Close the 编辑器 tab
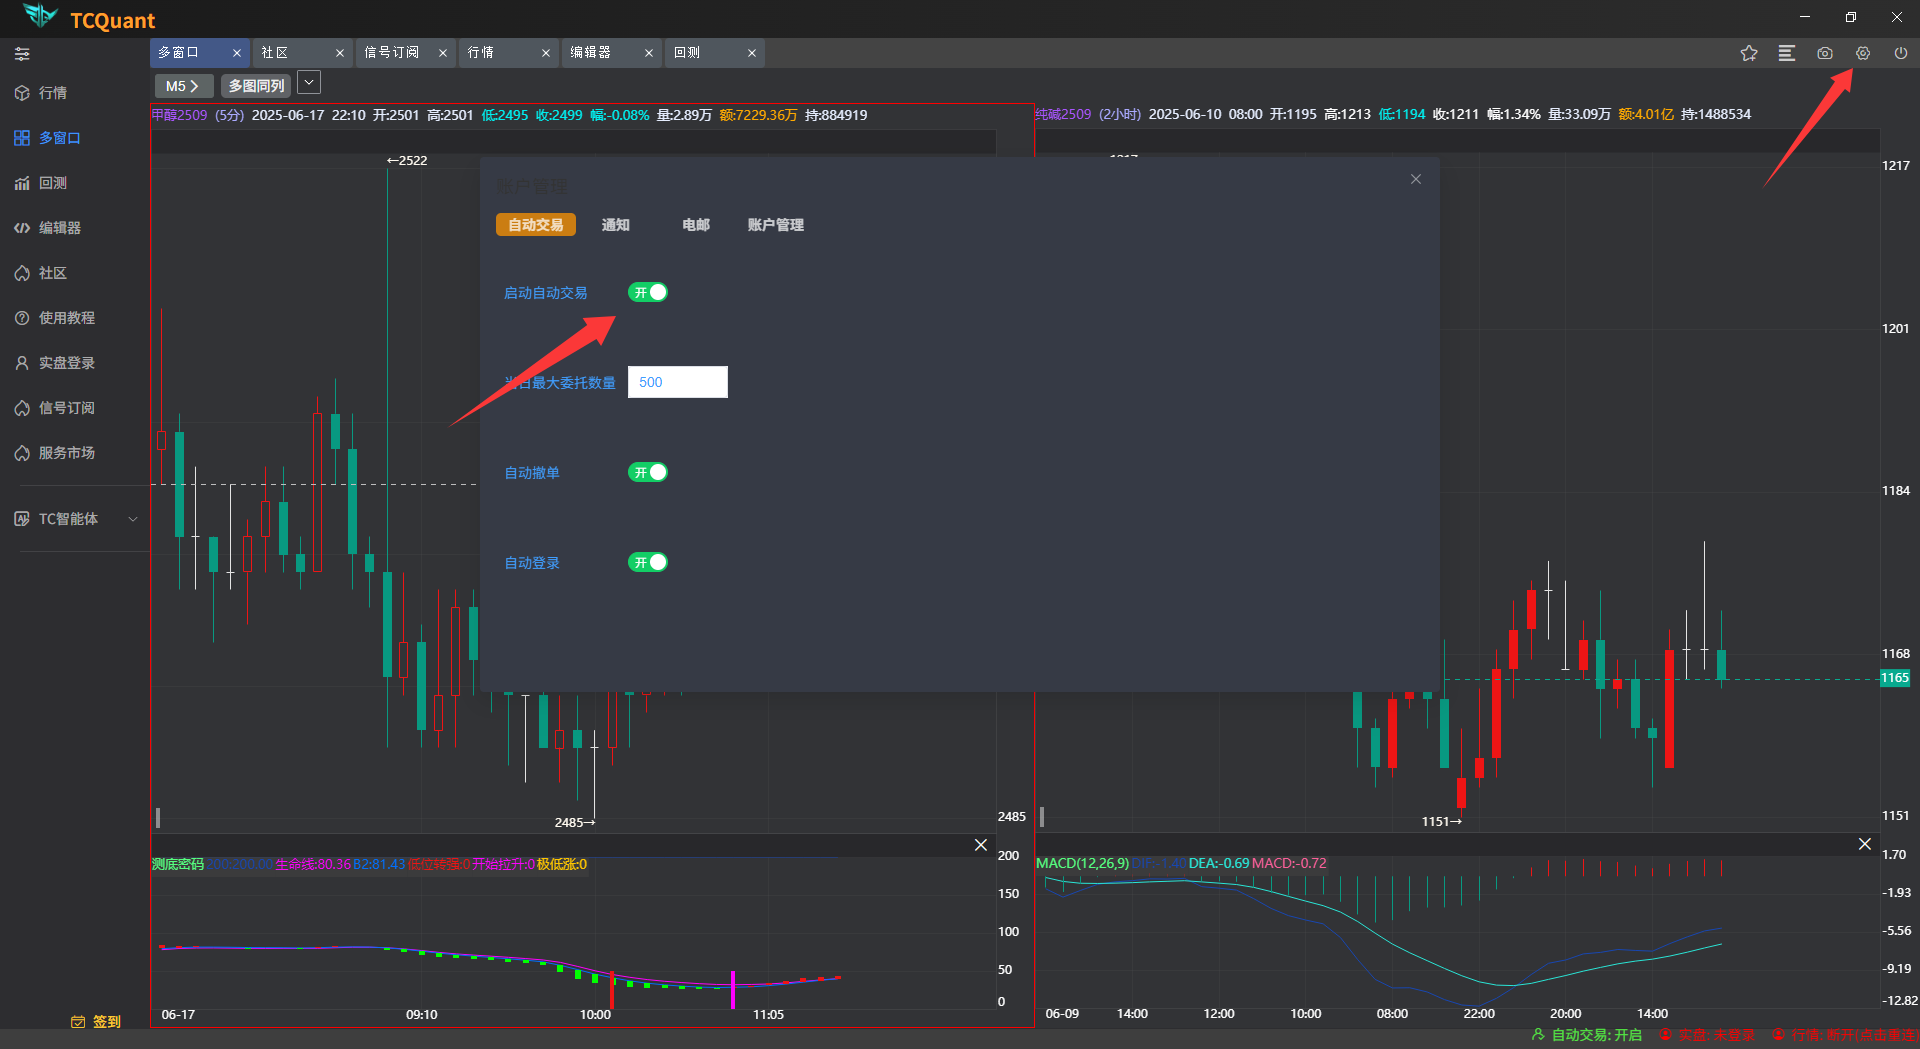Screen dimensions: 1920x1049 (648, 53)
